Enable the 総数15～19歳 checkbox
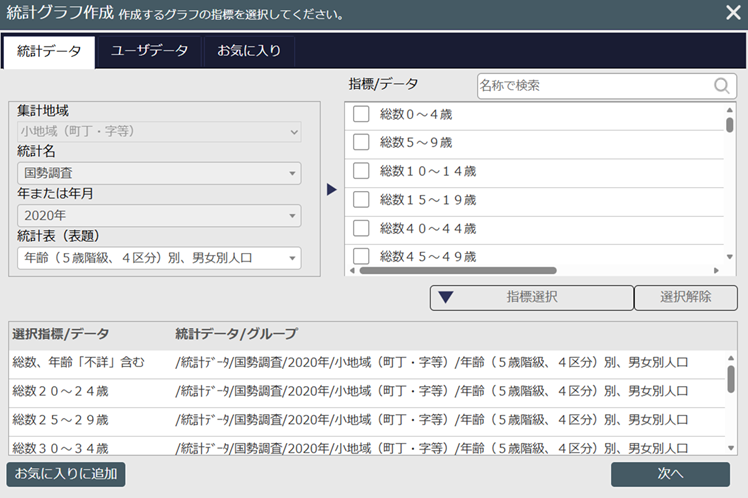This screenshot has height=498, width=748. [x=361, y=199]
